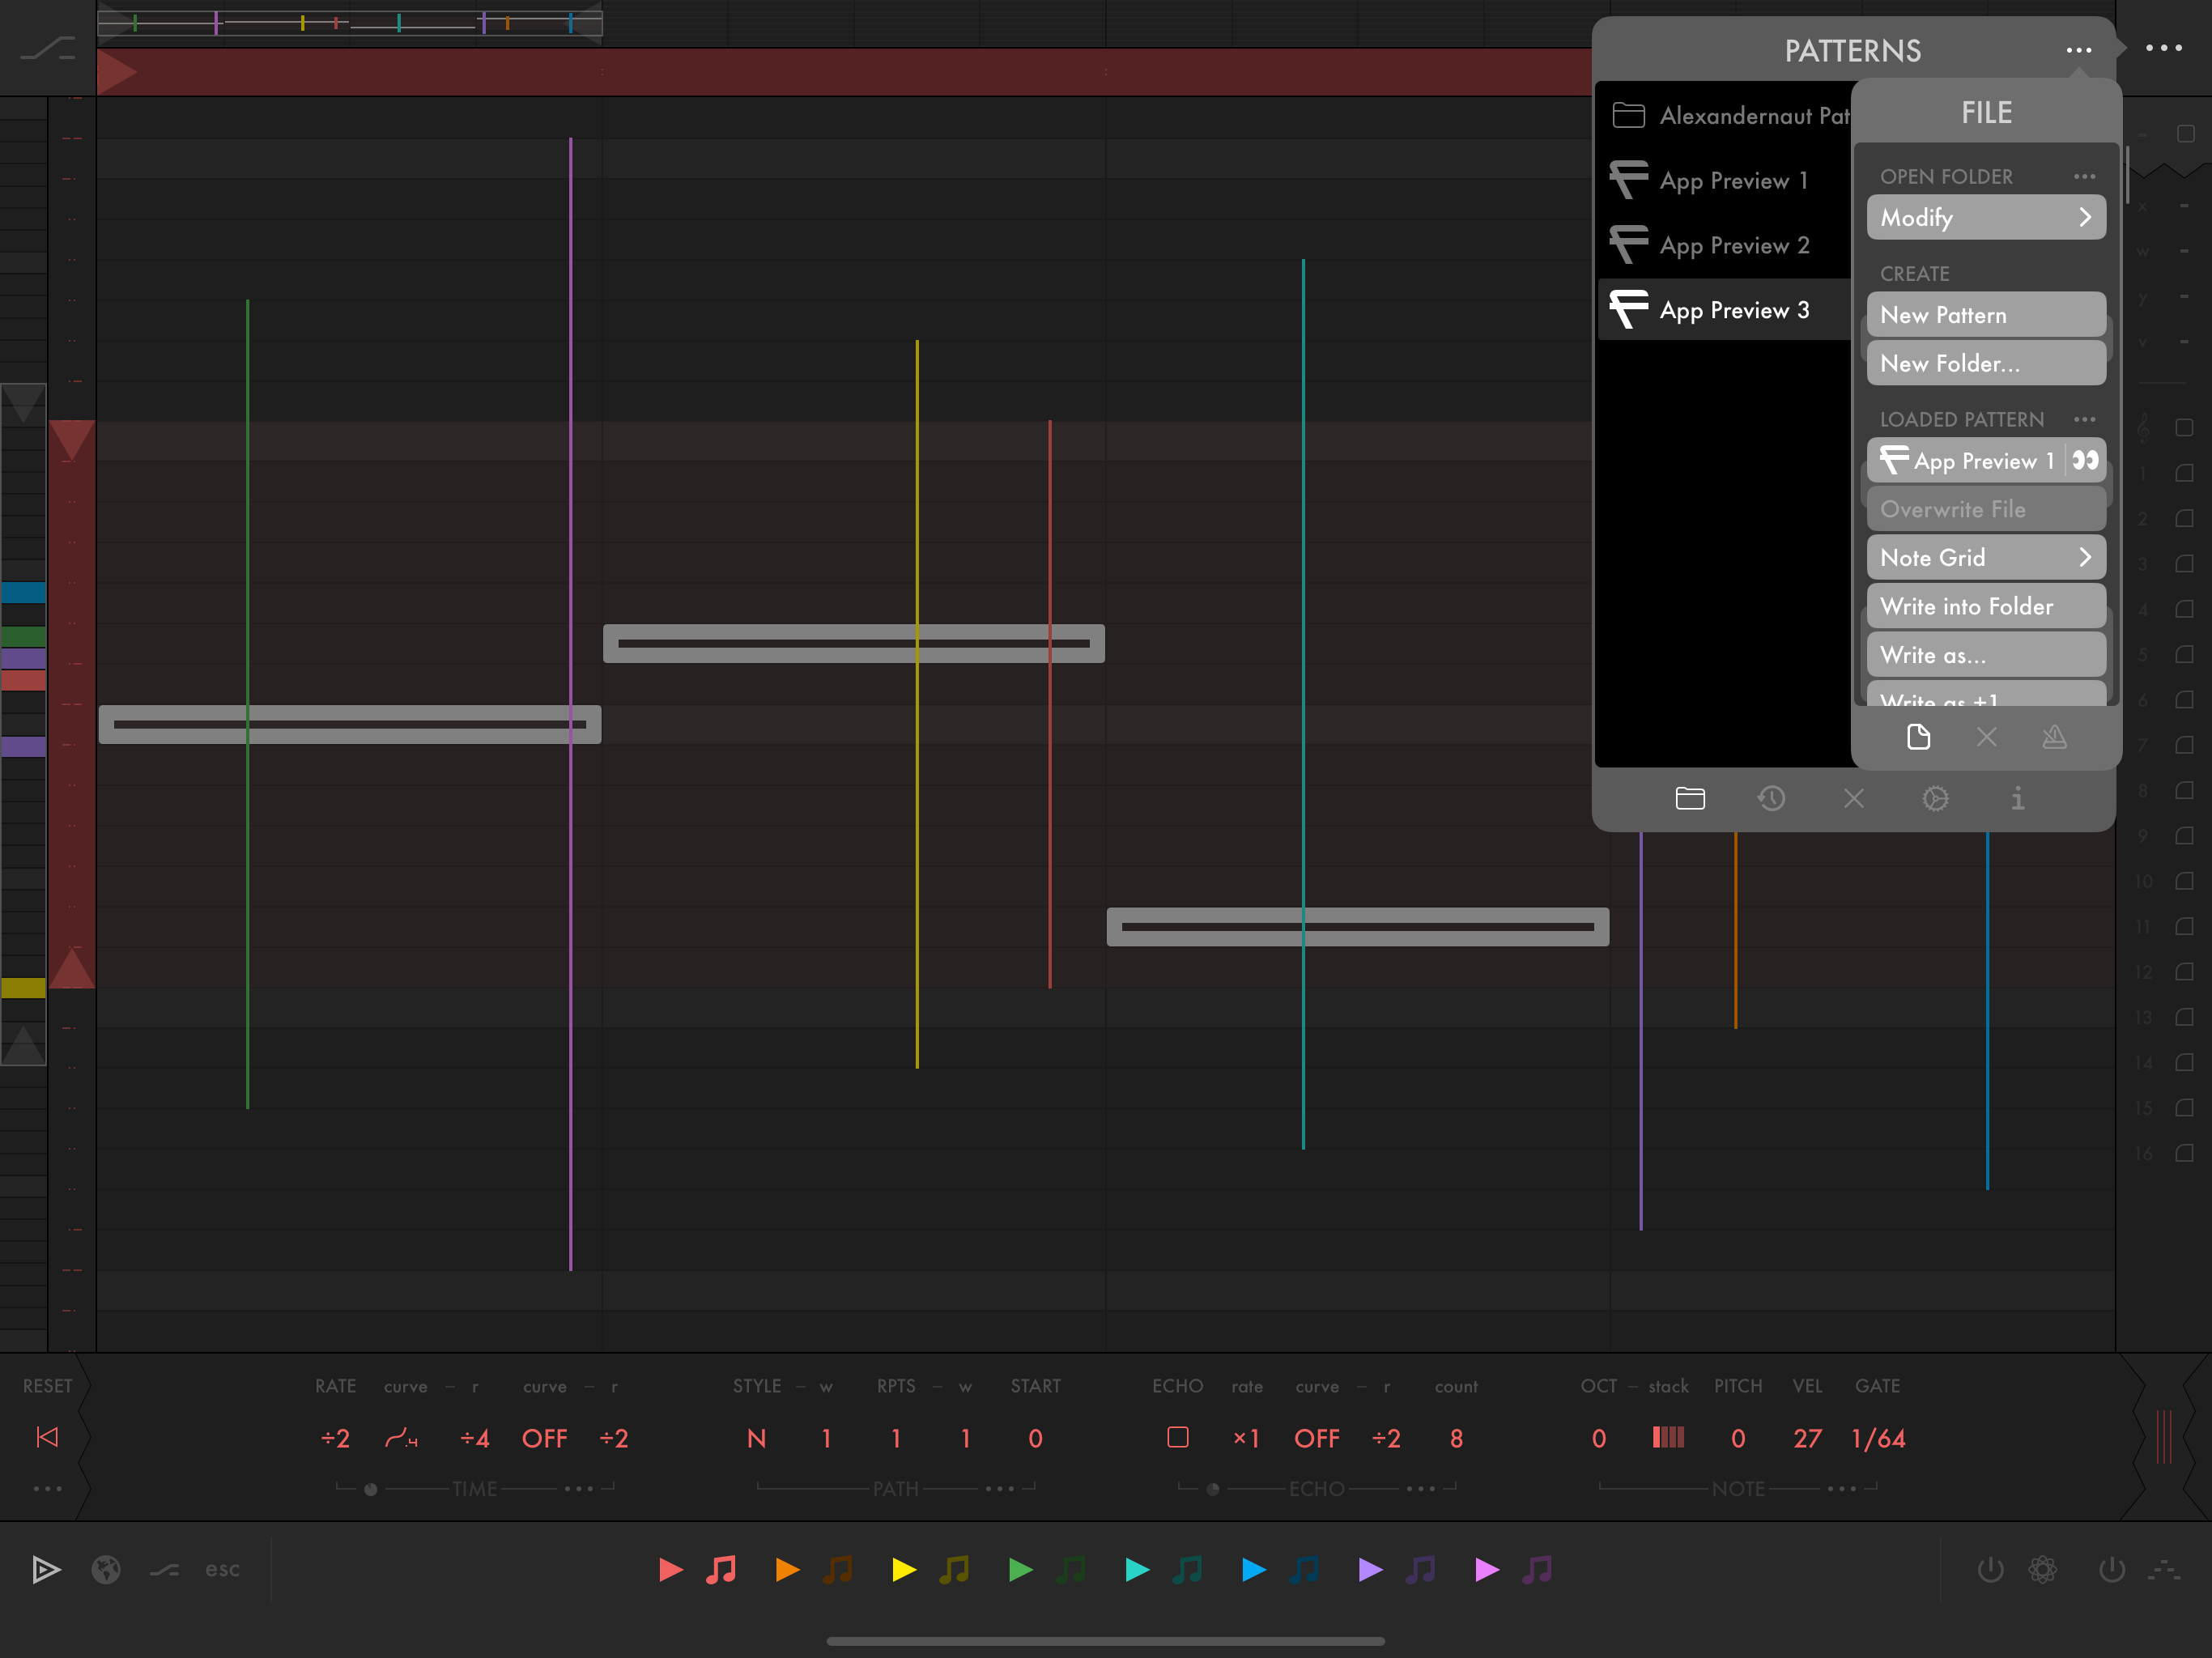This screenshot has width=2212, height=1658.
Task: Expand the Note Grid submenu
Action: 1985,557
